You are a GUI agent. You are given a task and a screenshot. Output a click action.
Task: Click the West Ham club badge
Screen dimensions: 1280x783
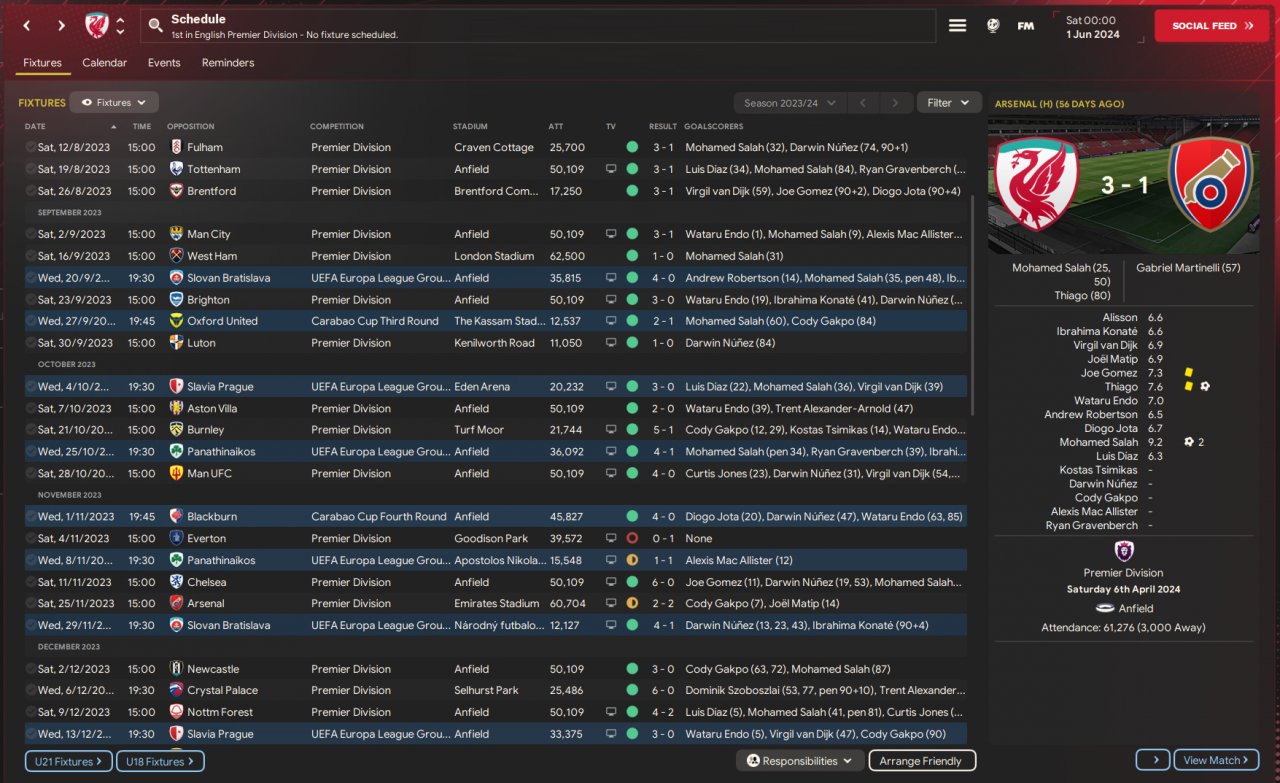[176, 256]
